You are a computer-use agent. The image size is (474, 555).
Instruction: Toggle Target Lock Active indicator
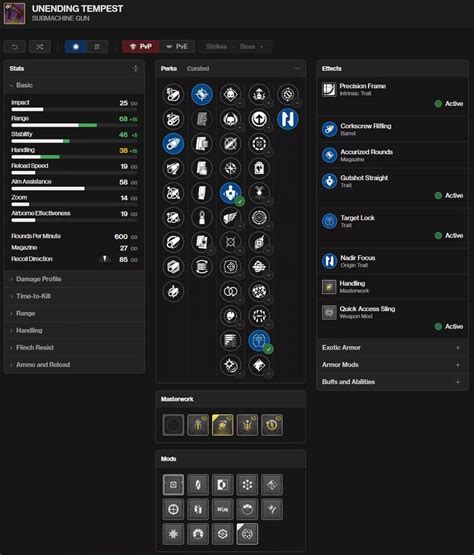click(449, 236)
